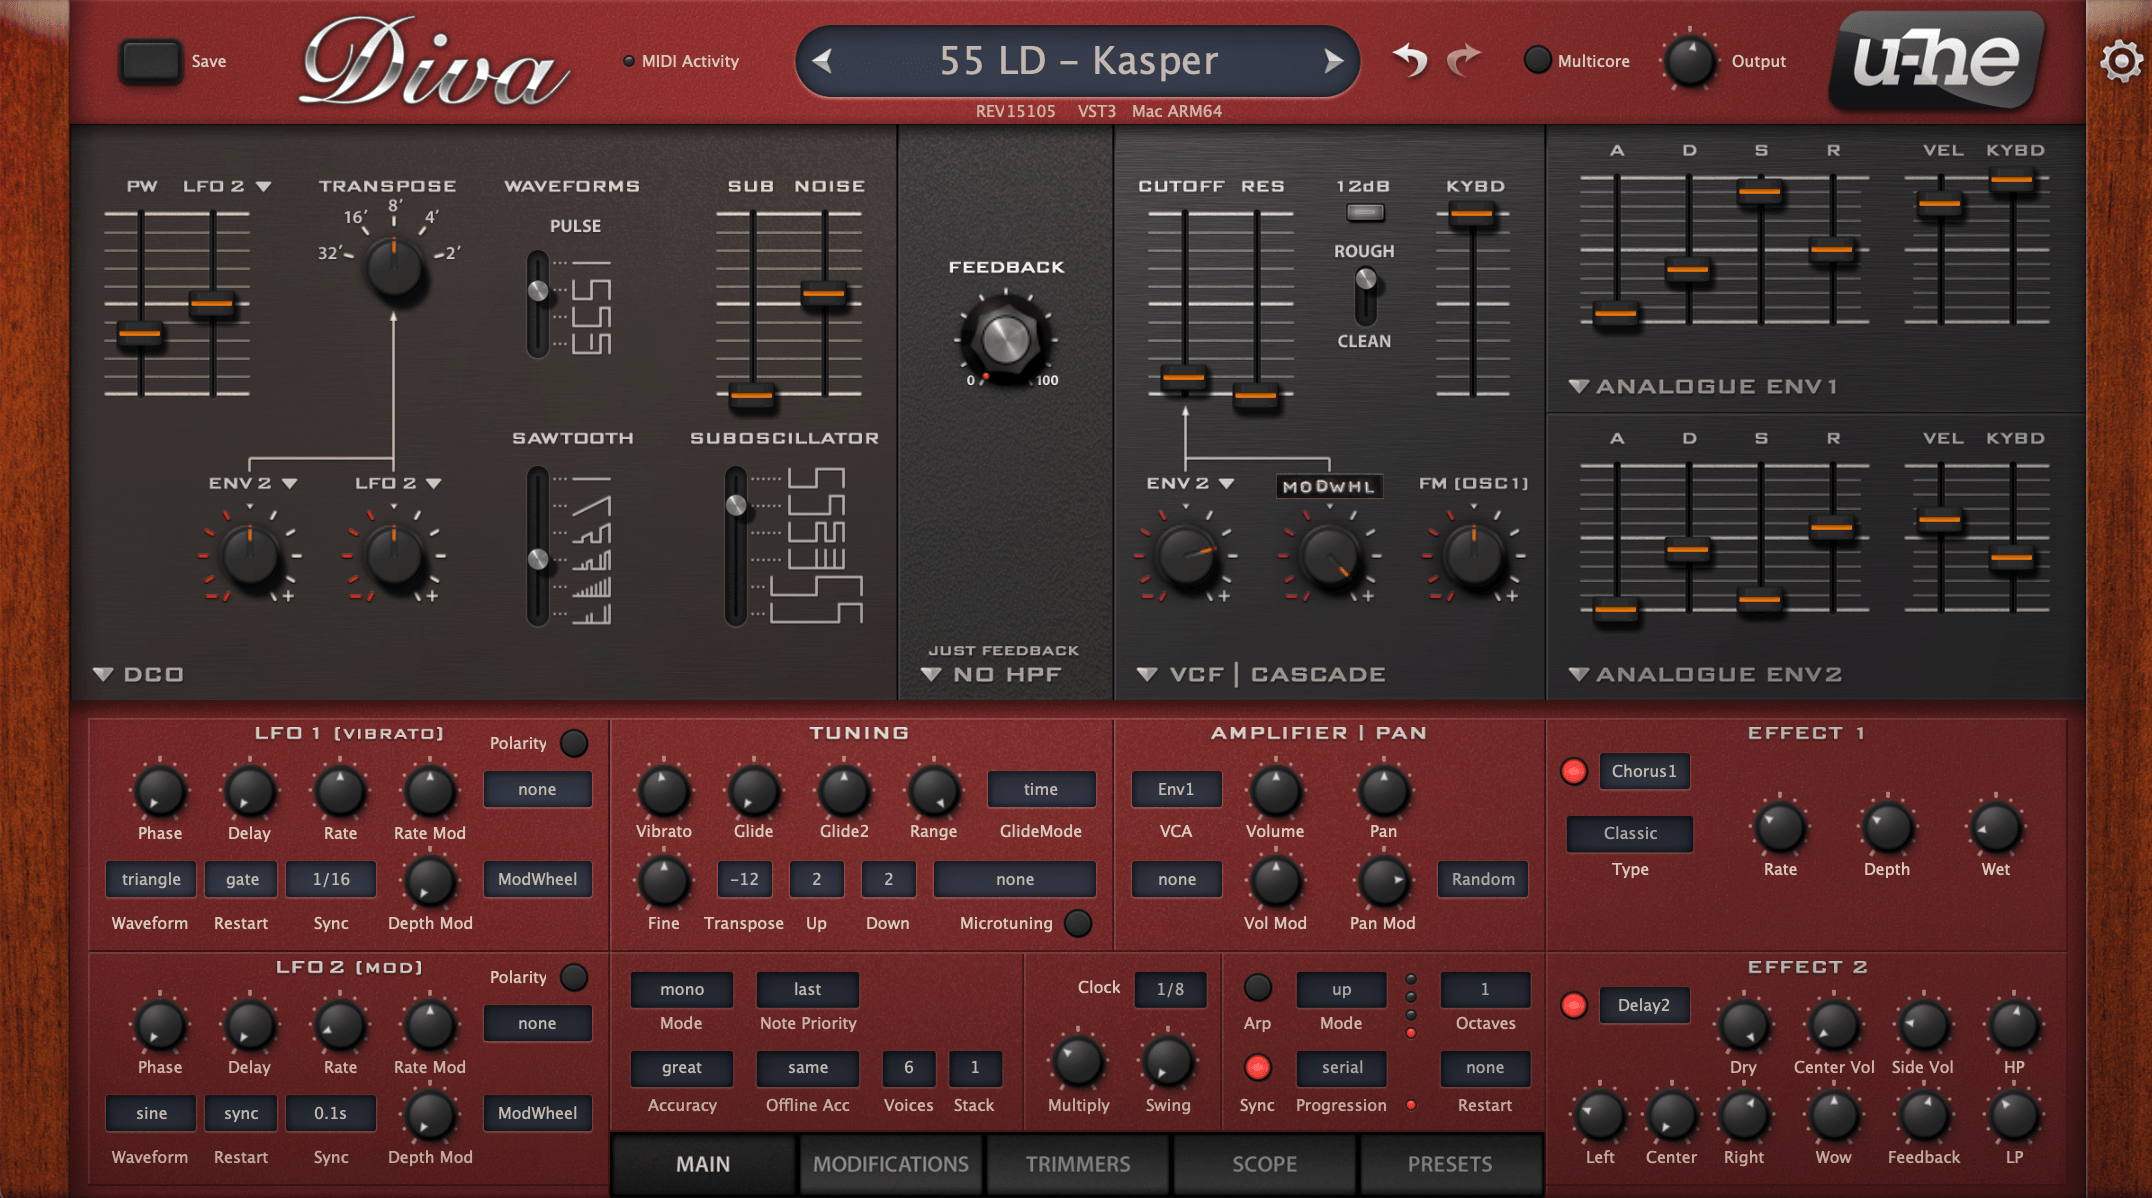
Task: Click the Effect 2 Wow knob
Action: coord(1833,1117)
